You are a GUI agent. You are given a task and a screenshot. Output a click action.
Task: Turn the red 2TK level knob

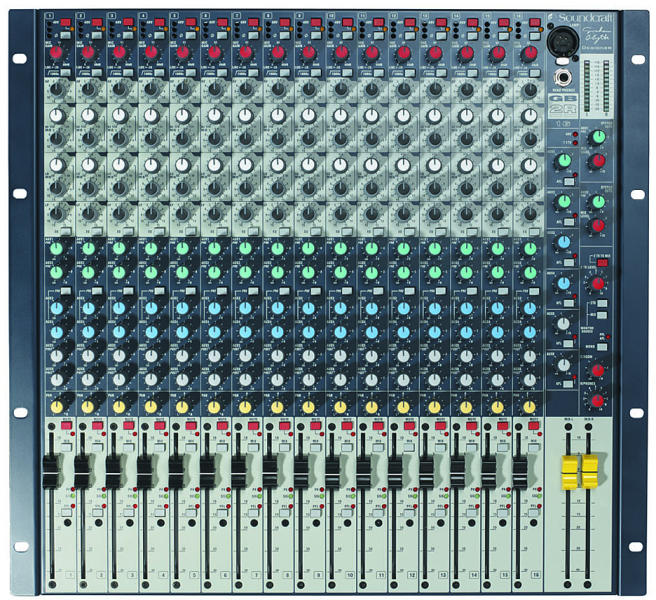(x=598, y=284)
